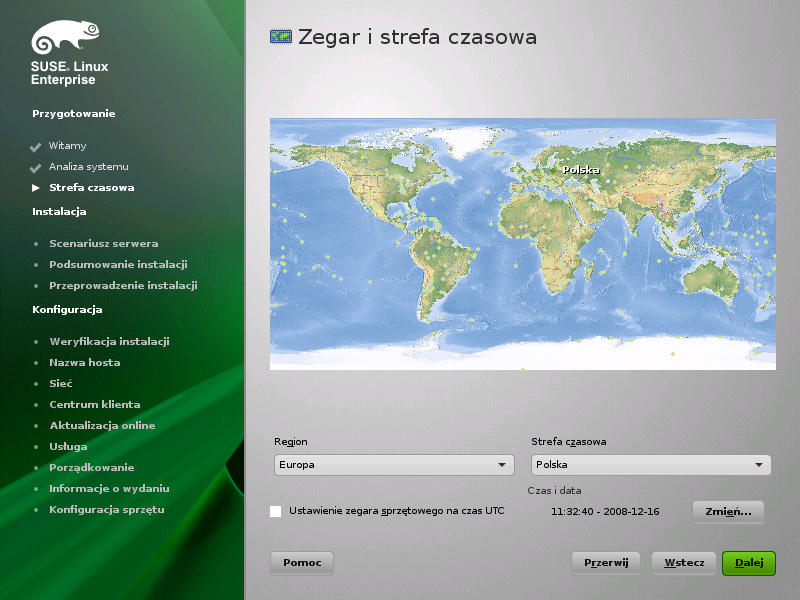The image size is (800, 600).
Task: Select the Porządkowanie step
Action: click(x=92, y=467)
